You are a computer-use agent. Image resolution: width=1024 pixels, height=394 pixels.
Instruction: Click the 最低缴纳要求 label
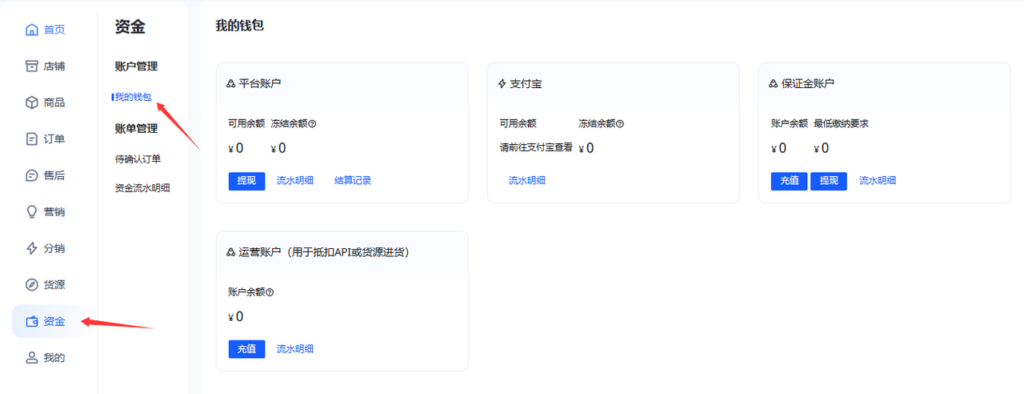[x=840, y=123]
